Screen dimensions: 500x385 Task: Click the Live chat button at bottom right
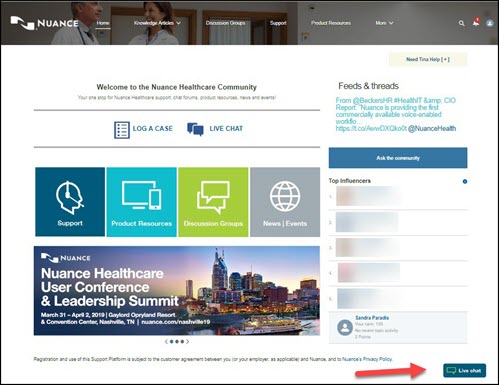pos(464,370)
